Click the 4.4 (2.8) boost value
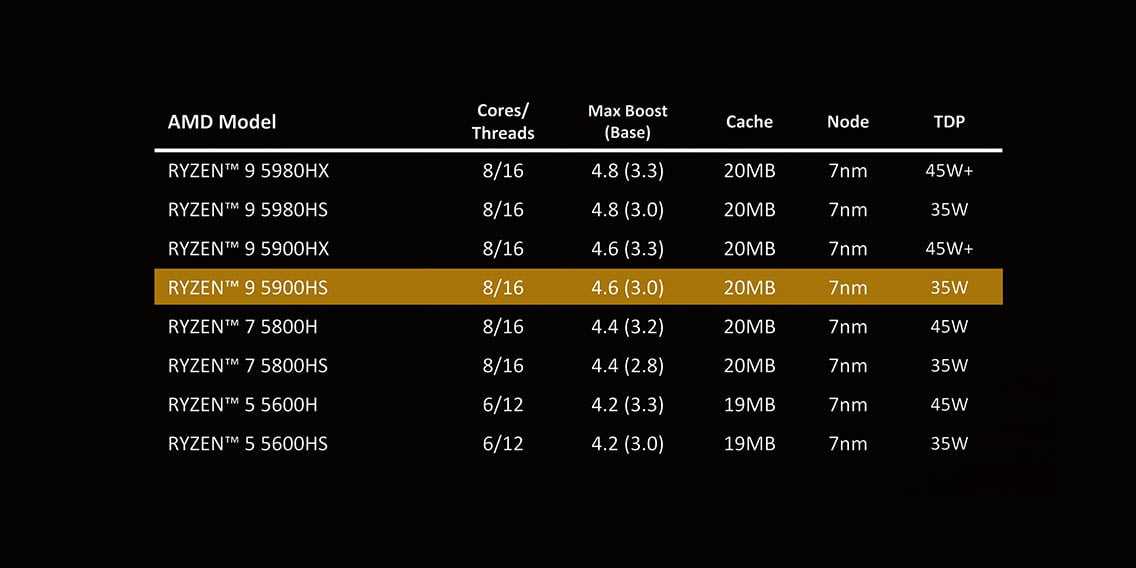This screenshot has width=1136, height=568. click(627, 366)
